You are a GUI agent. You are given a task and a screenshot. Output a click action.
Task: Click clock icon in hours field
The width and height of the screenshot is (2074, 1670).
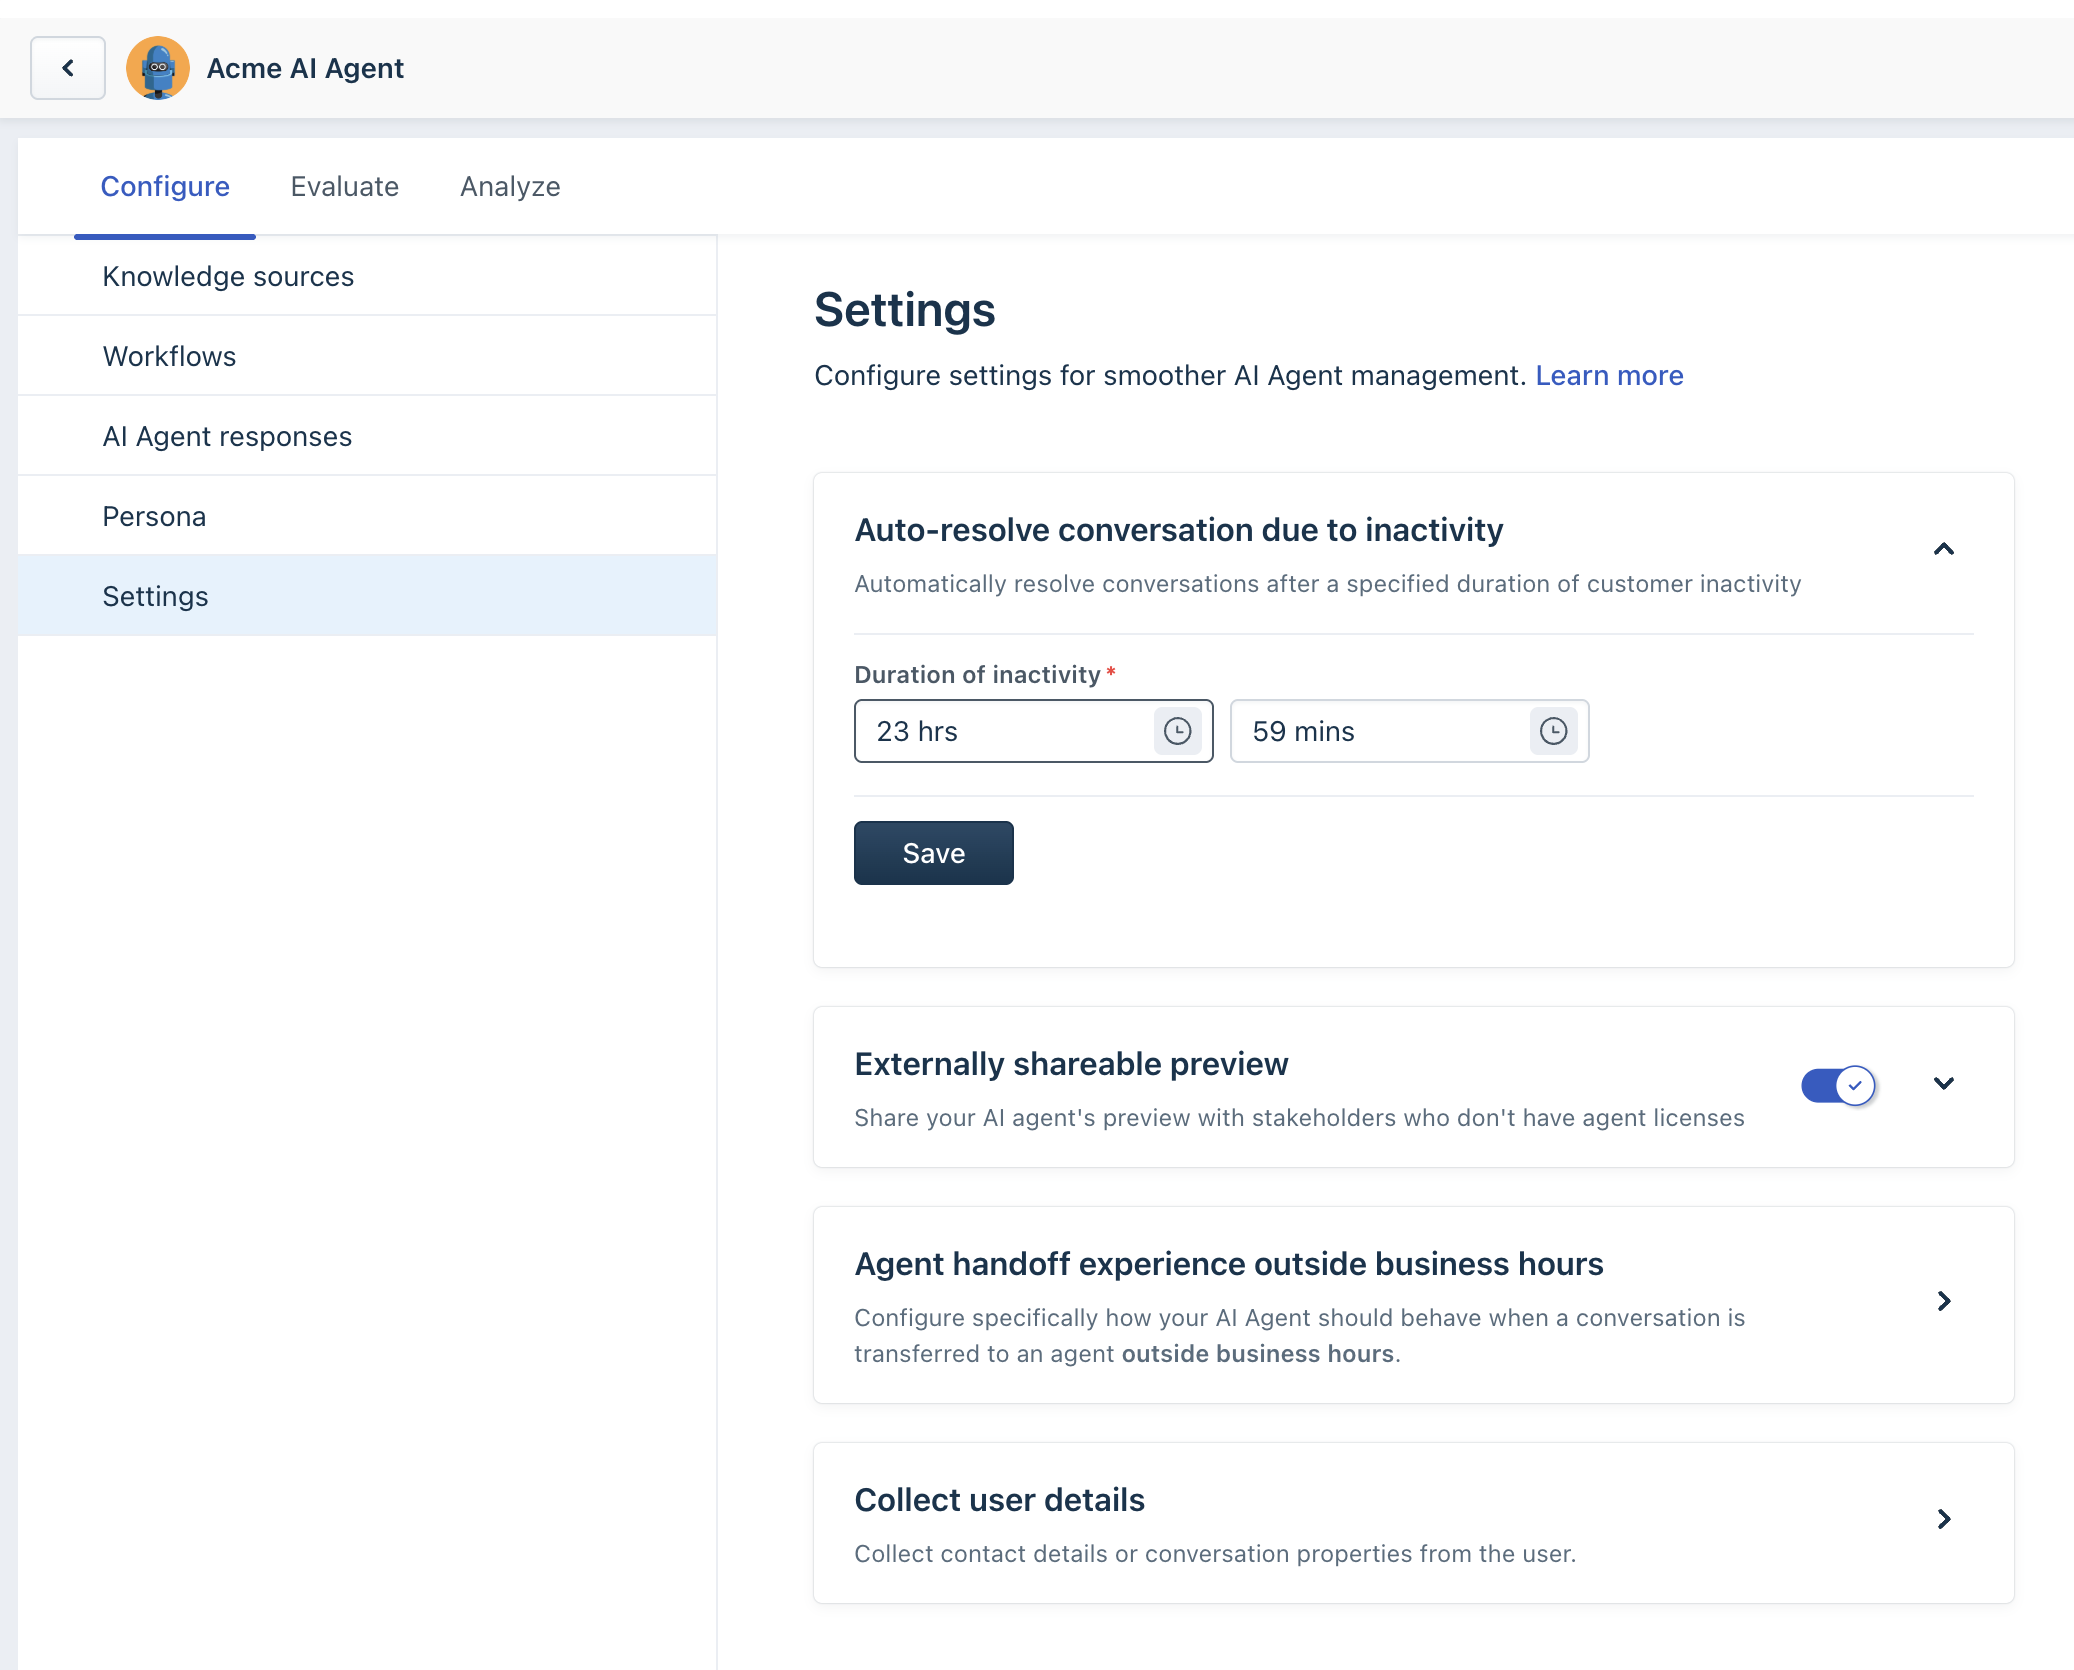(x=1177, y=731)
